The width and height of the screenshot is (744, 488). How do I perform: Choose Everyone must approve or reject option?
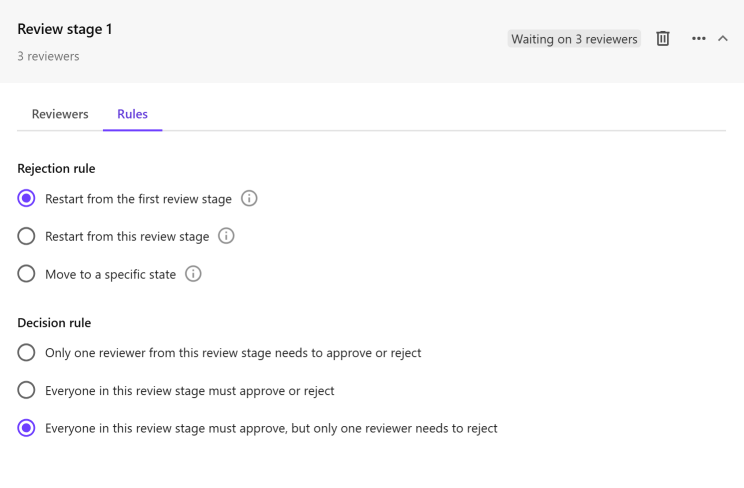26,390
